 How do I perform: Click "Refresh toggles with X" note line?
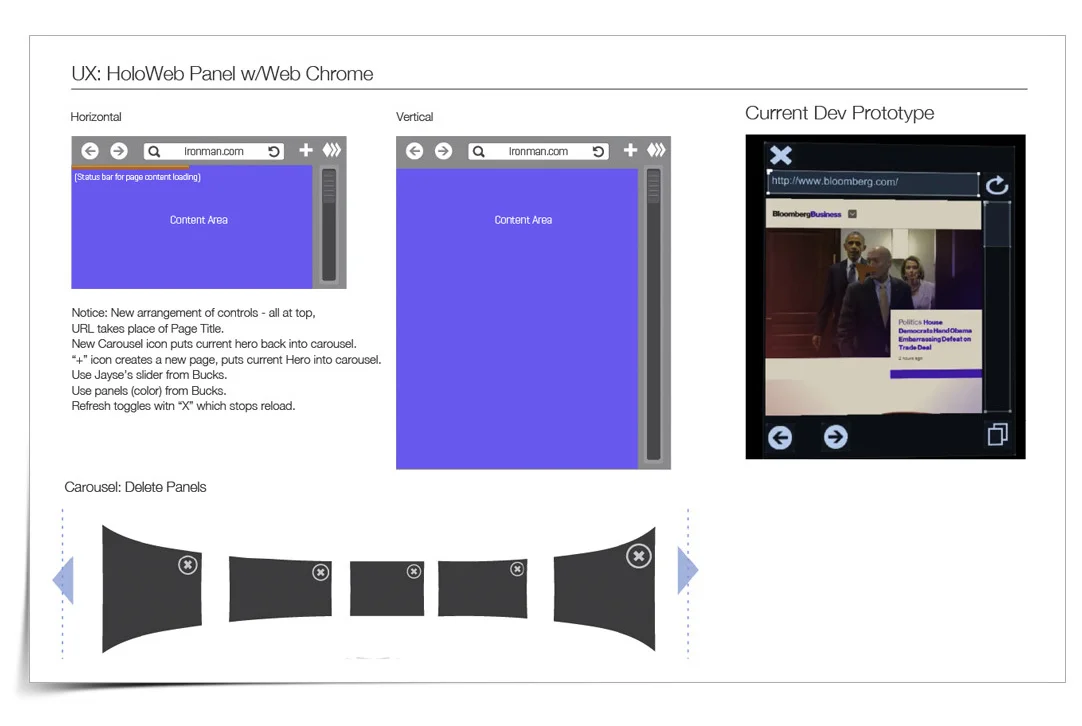point(184,406)
